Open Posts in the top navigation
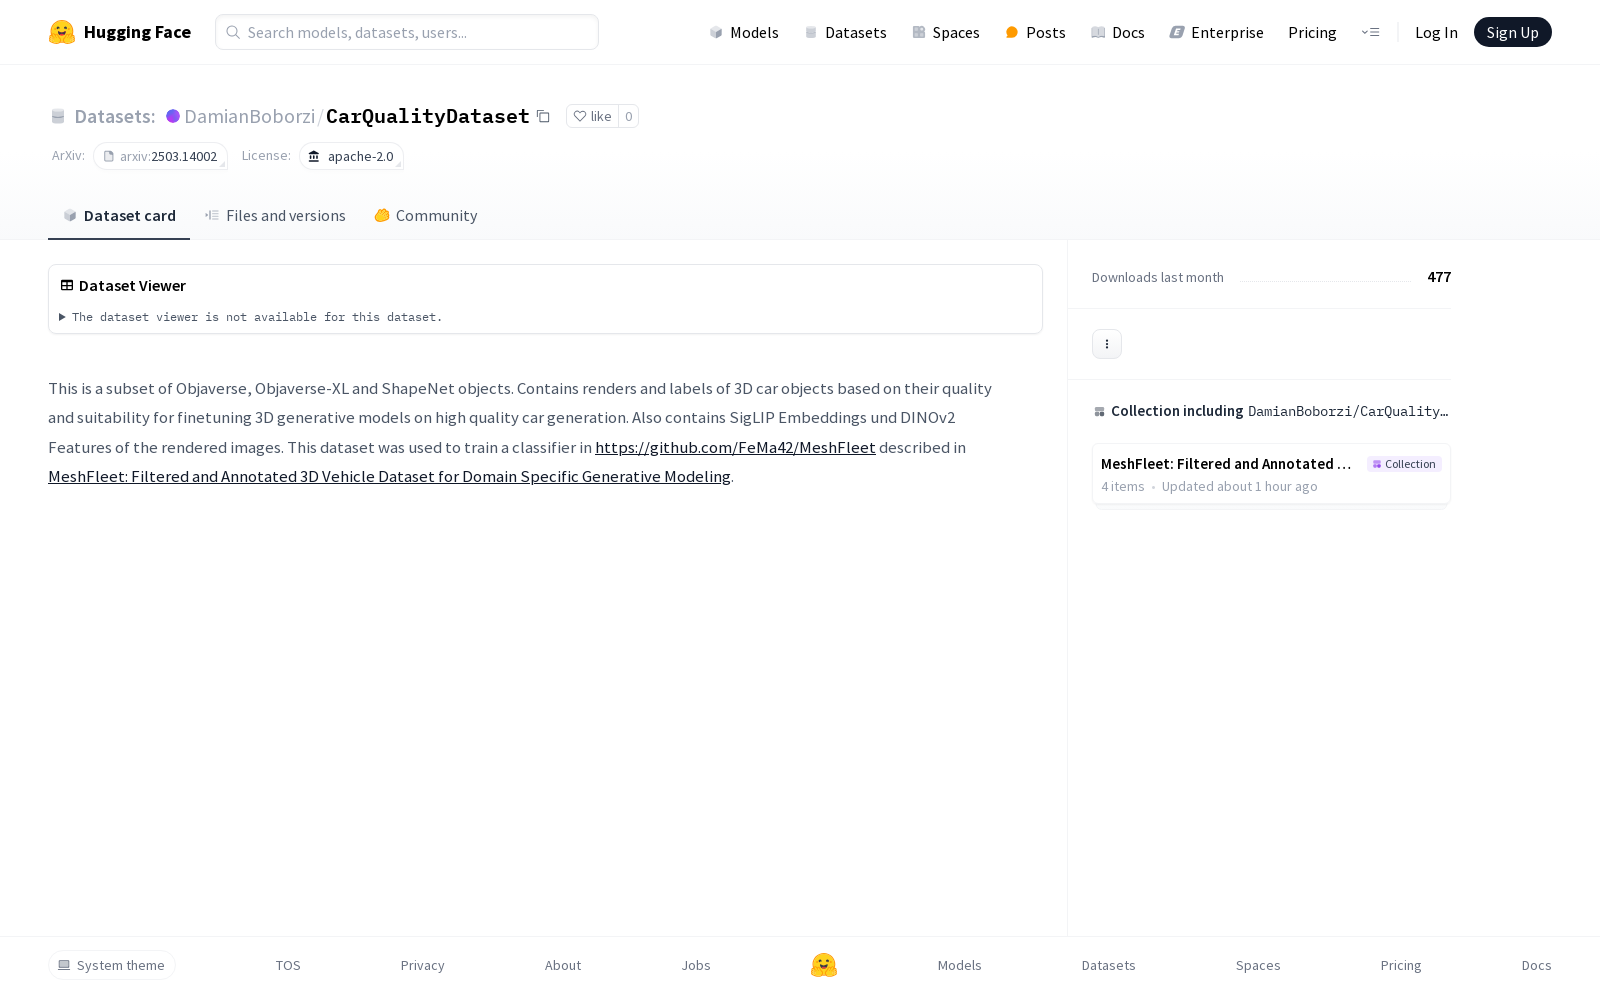Image resolution: width=1600 pixels, height=1000 pixels. click(1035, 32)
